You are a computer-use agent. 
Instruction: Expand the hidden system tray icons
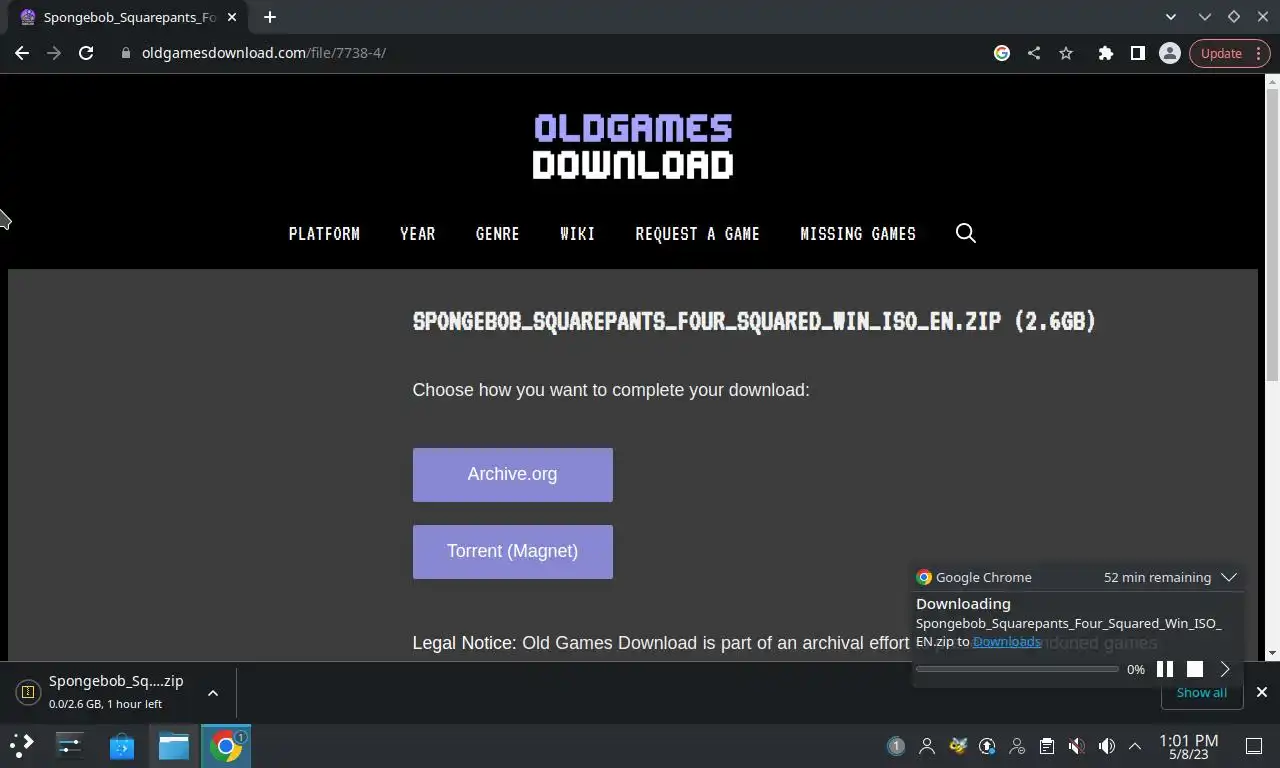click(1135, 746)
